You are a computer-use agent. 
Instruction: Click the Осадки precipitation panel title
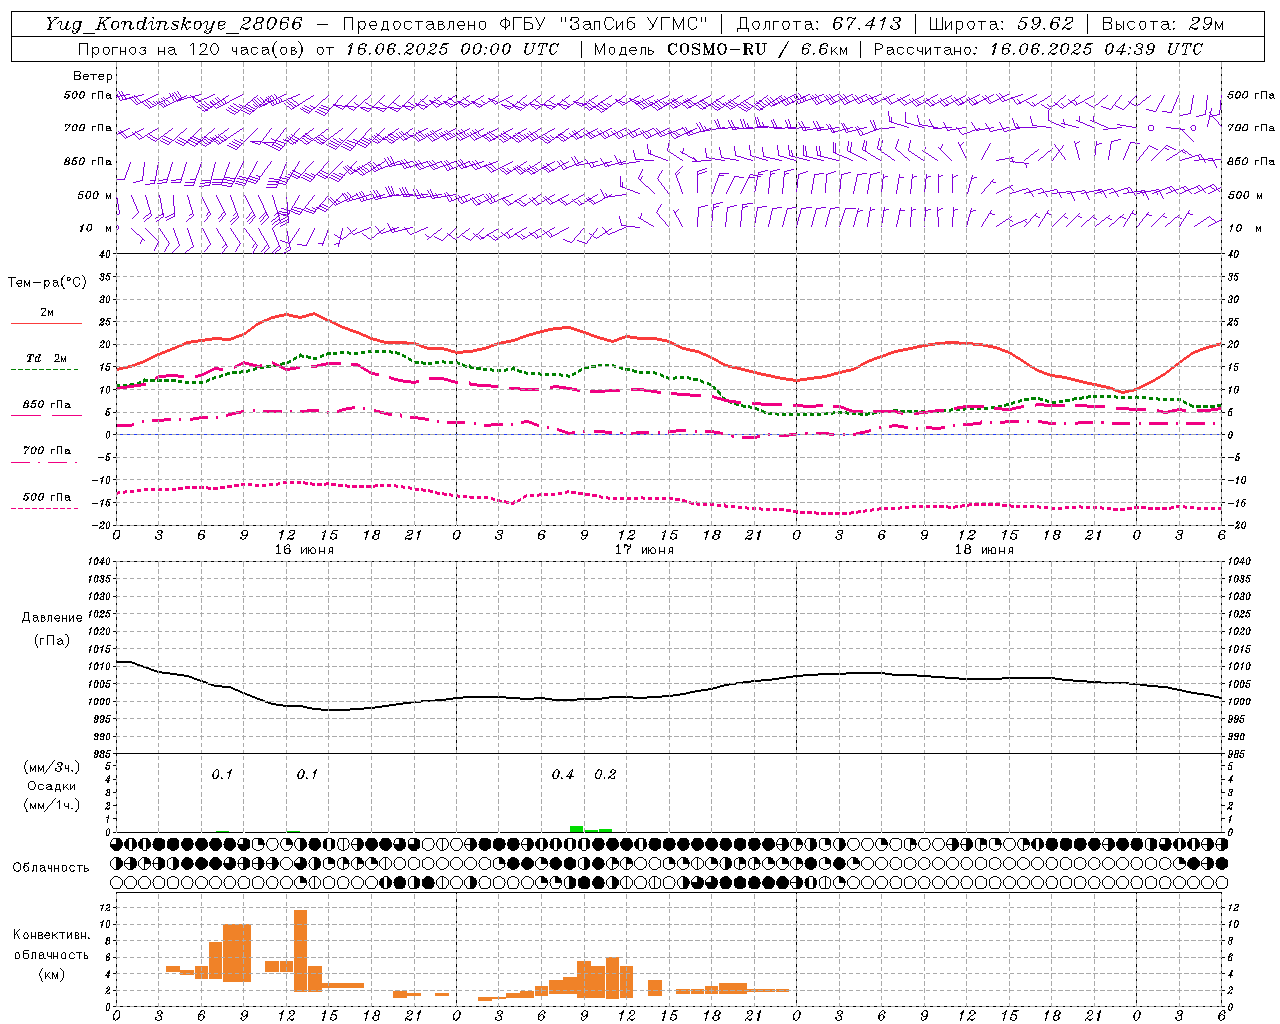(52, 787)
